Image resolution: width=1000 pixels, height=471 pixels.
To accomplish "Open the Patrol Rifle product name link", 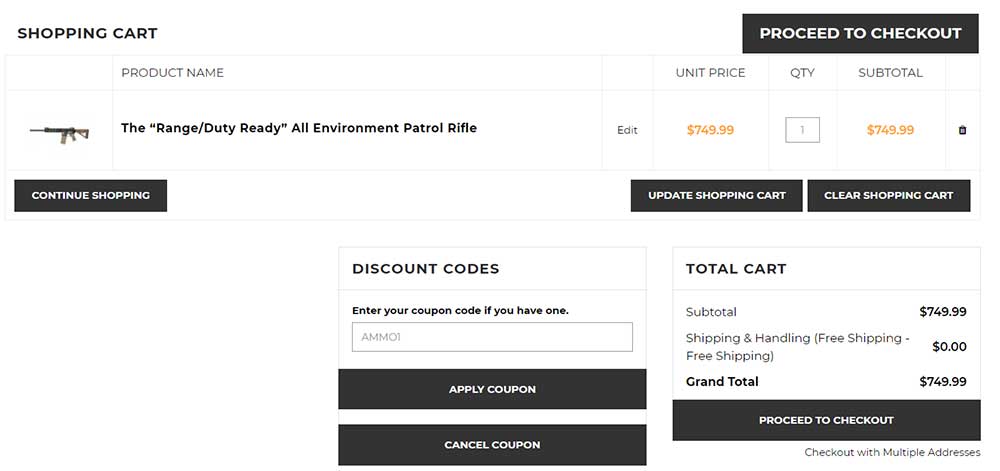I will pos(299,128).
